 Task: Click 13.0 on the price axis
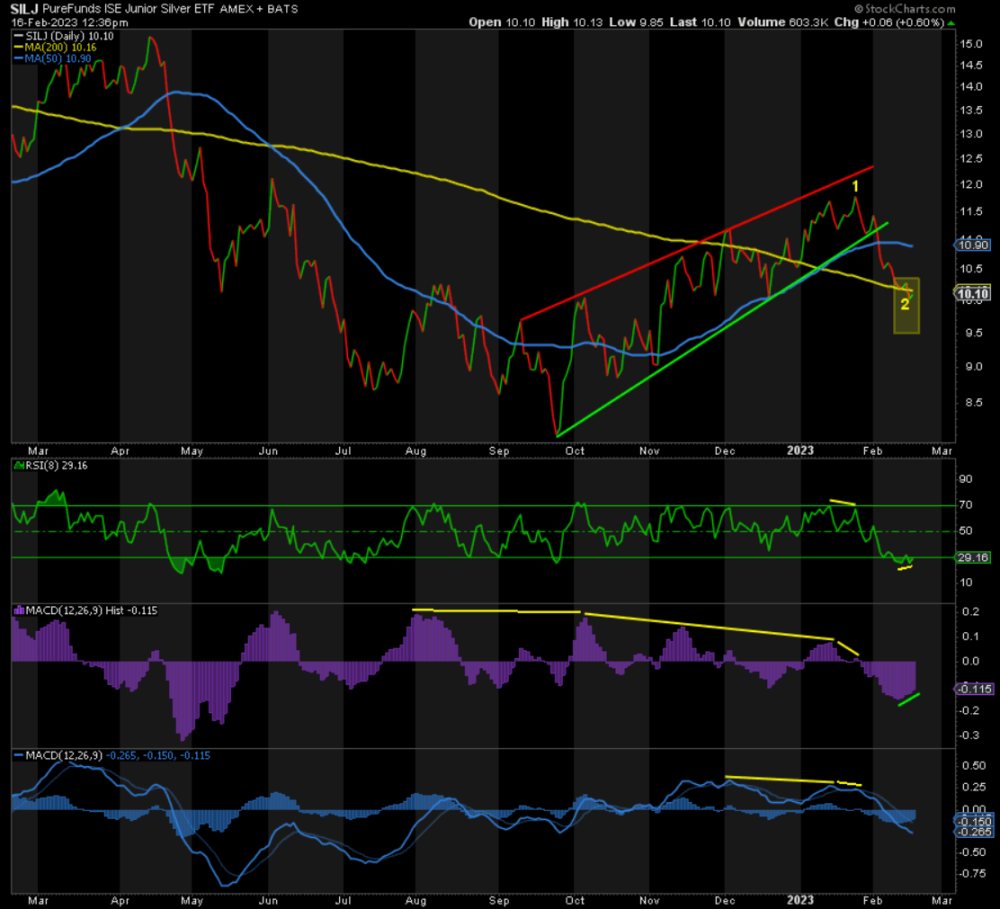[x=971, y=134]
